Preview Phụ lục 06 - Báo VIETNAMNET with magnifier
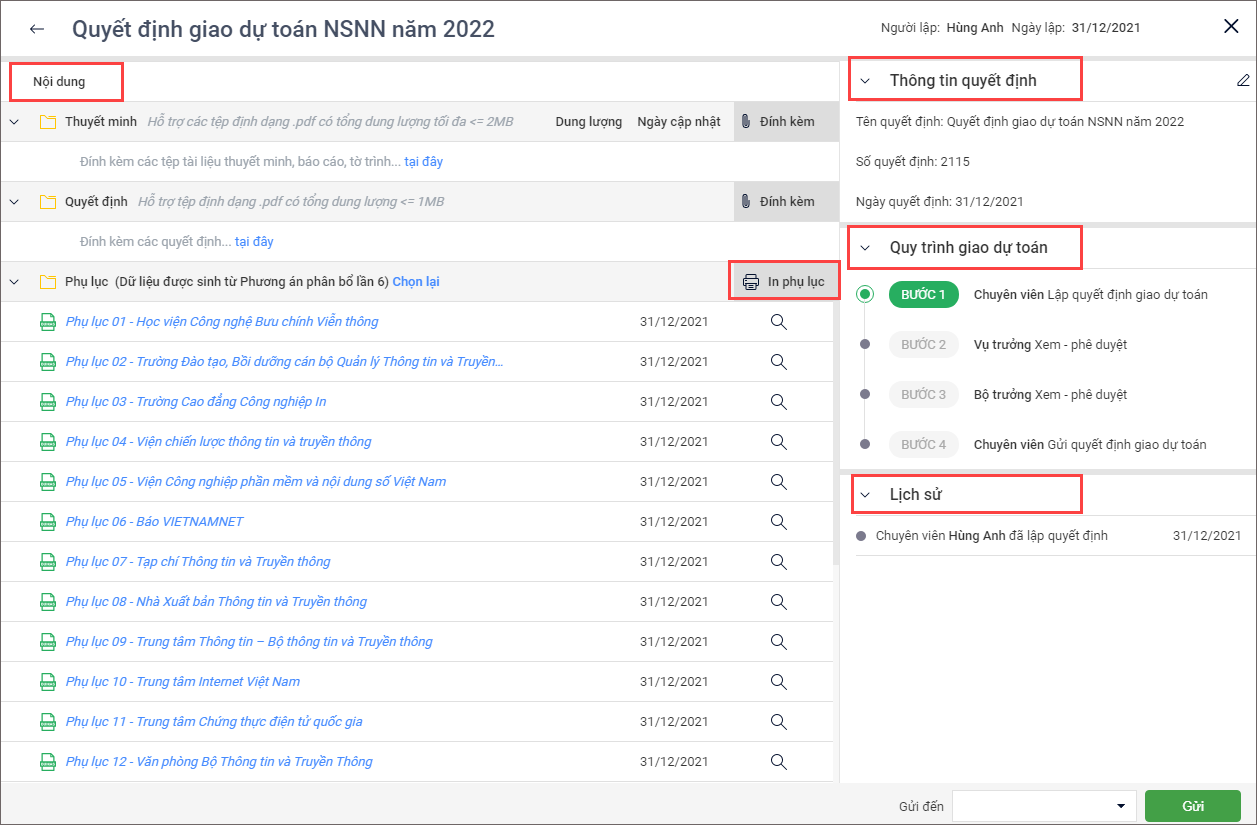This screenshot has height=825, width=1257. click(778, 522)
